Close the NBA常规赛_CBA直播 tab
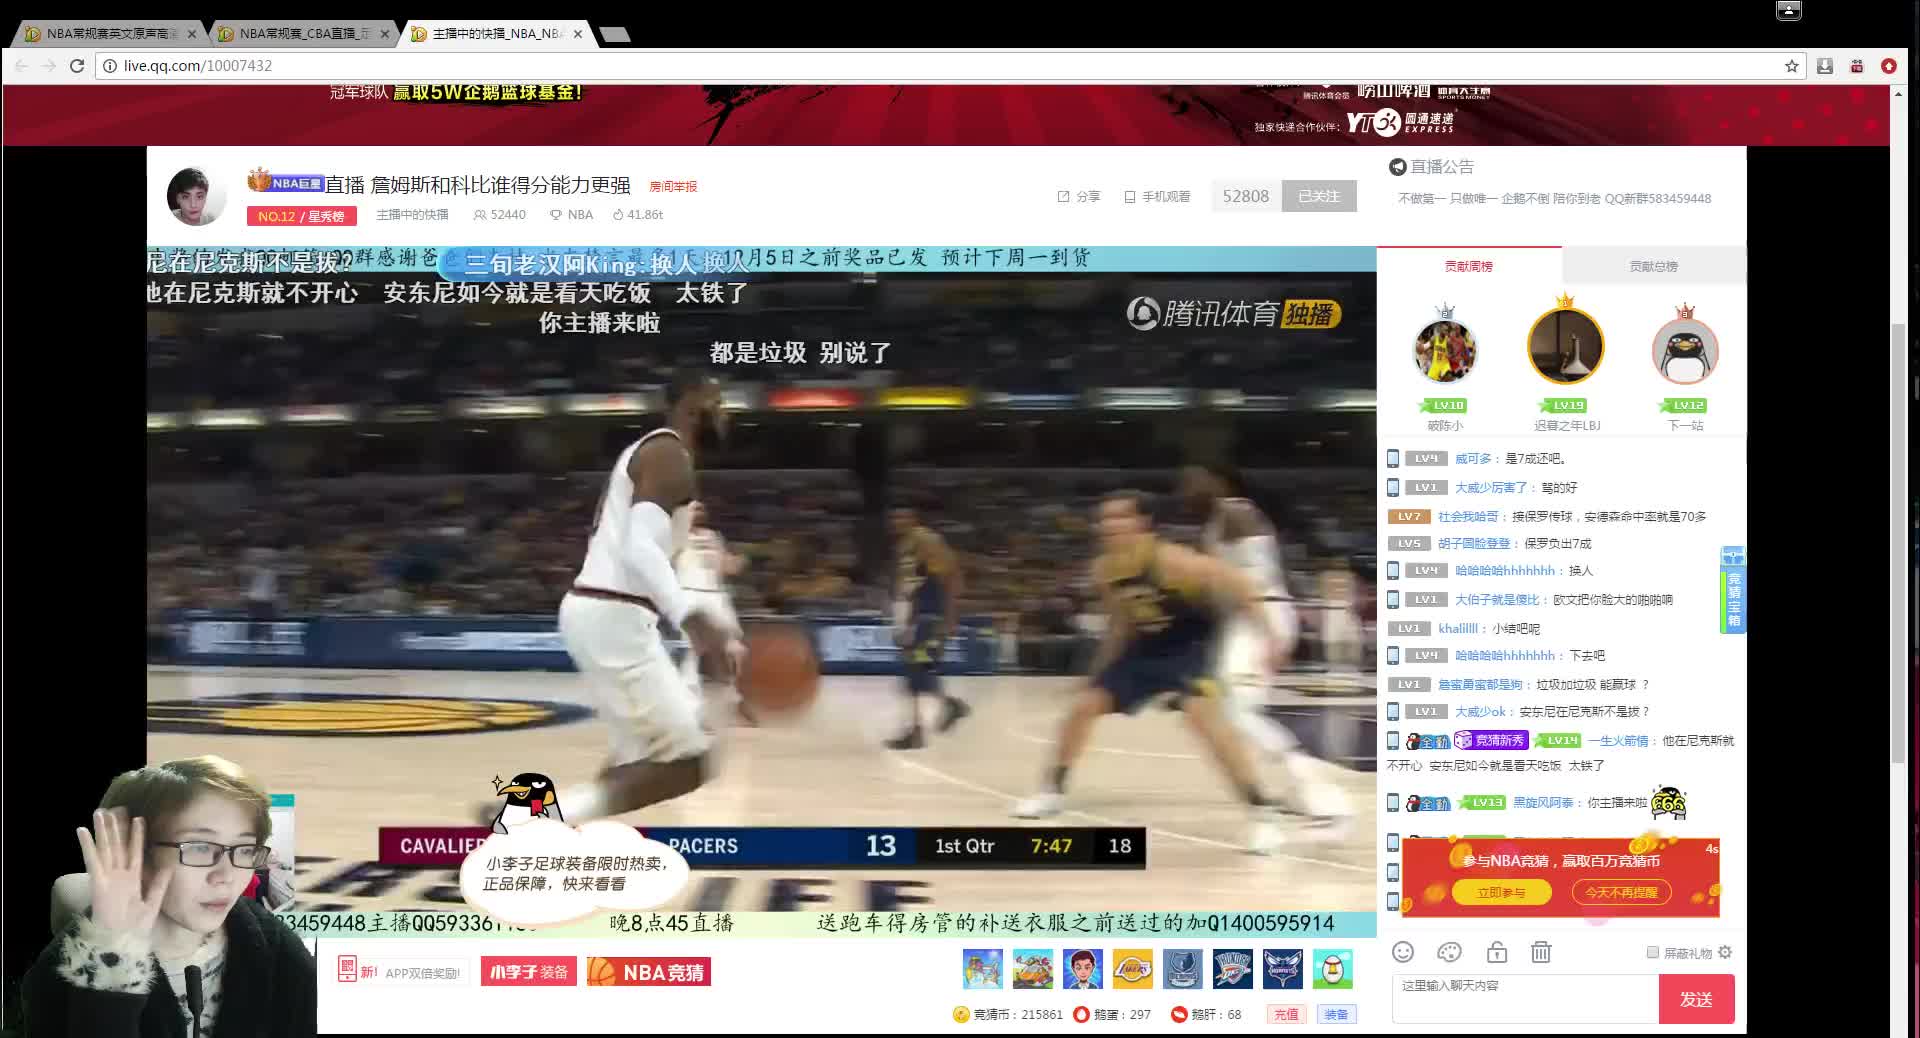Image resolution: width=1920 pixels, height=1038 pixels. click(x=385, y=34)
